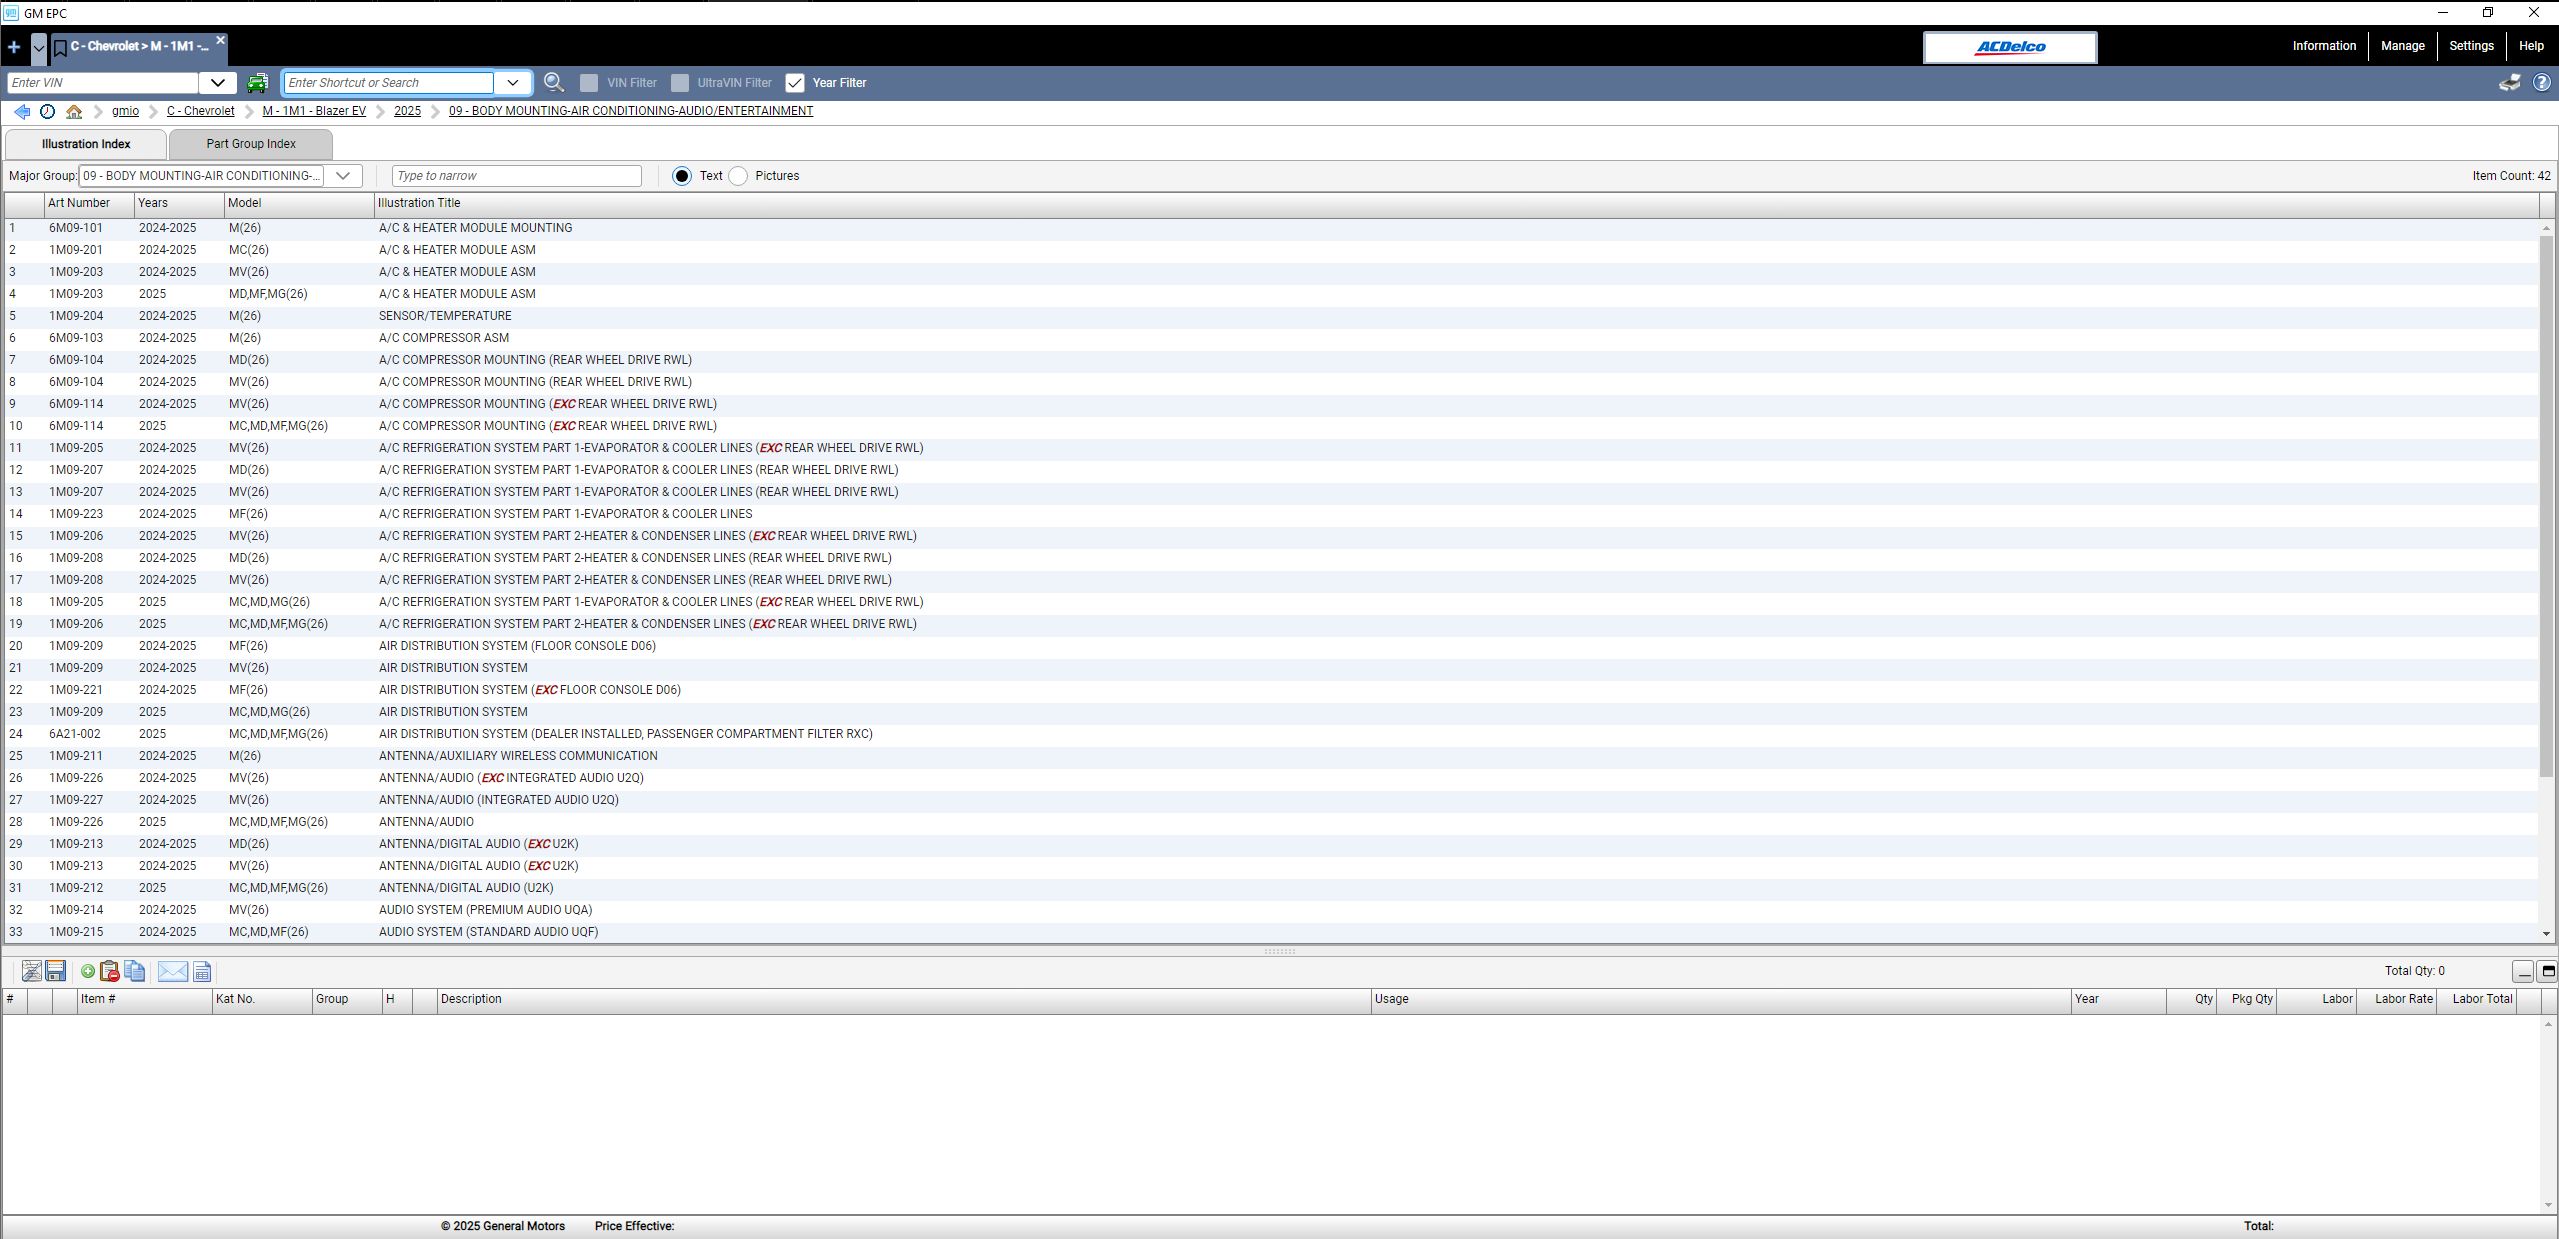Select the Pictures radio button
Viewport: 2559px width, 1239px height.
click(x=737, y=176)
